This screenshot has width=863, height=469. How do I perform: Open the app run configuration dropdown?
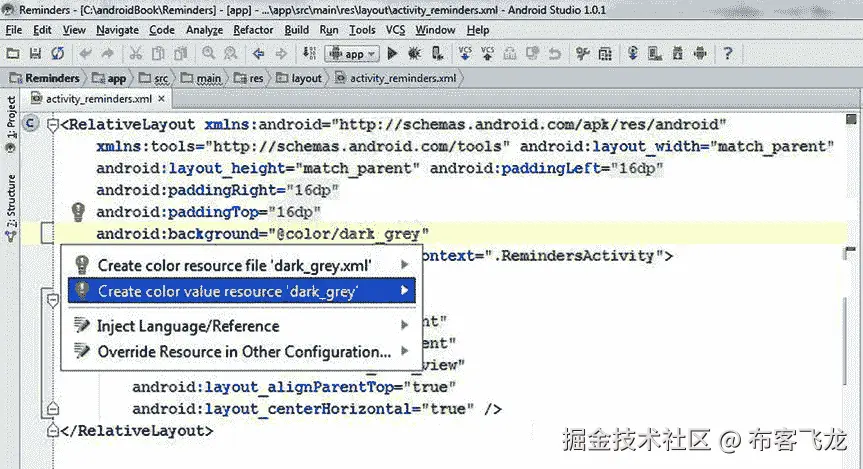(352, 53)
